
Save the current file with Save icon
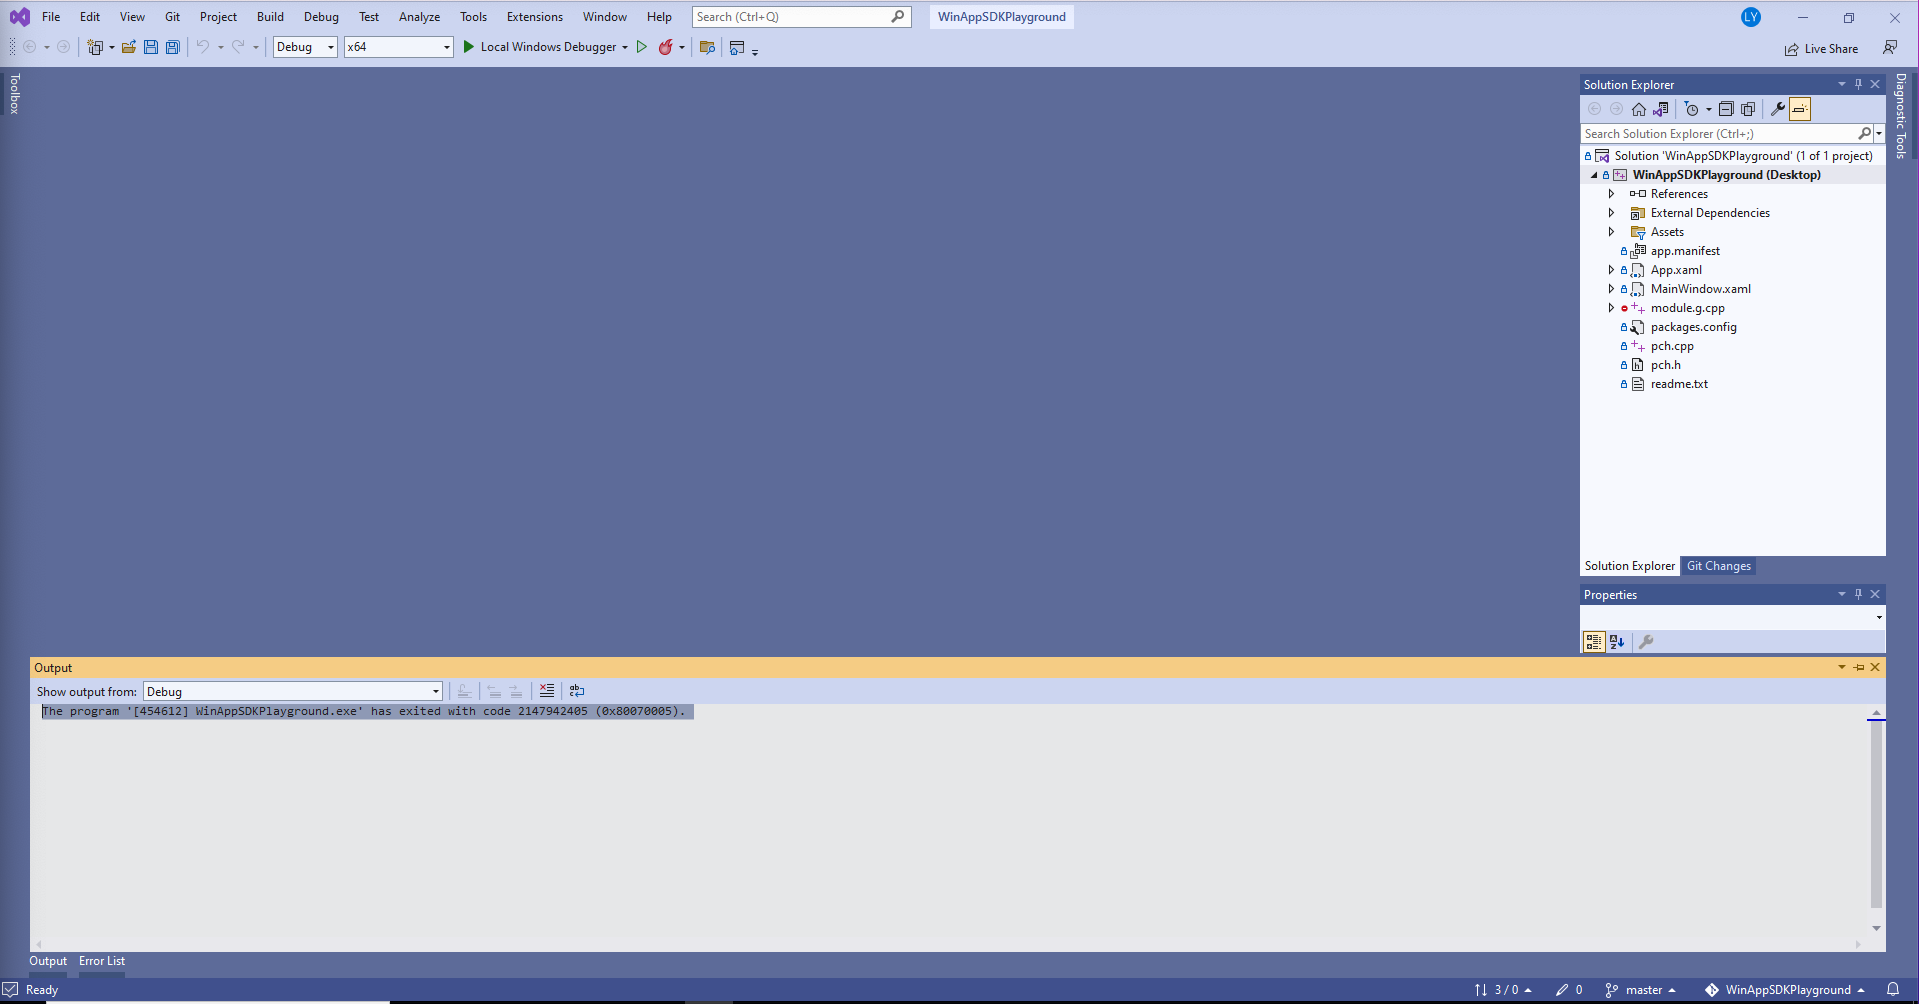[x=151, y=47]
